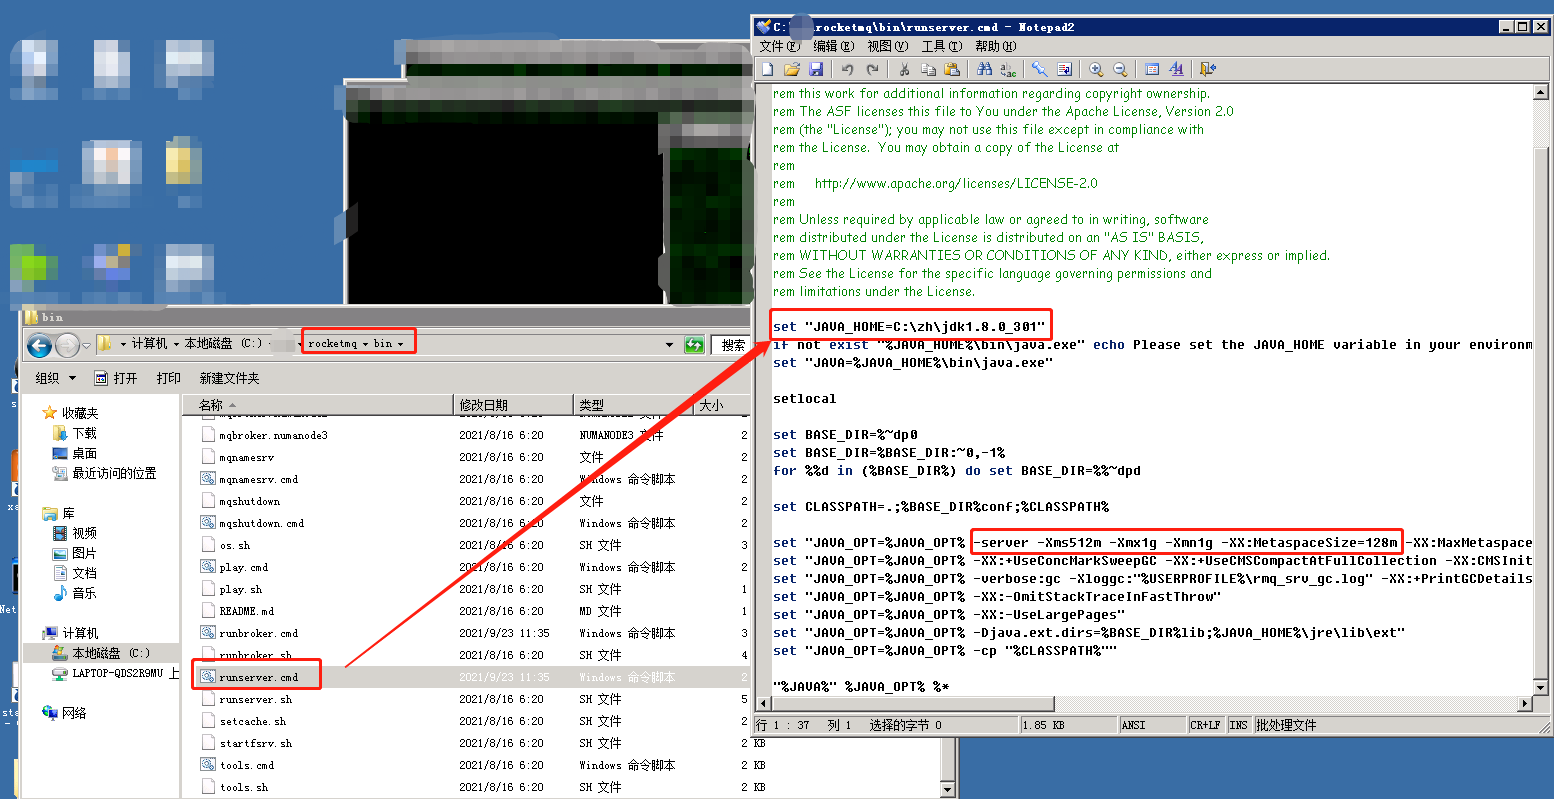
Task: Go back in the Explorer window
Action: 39,346
